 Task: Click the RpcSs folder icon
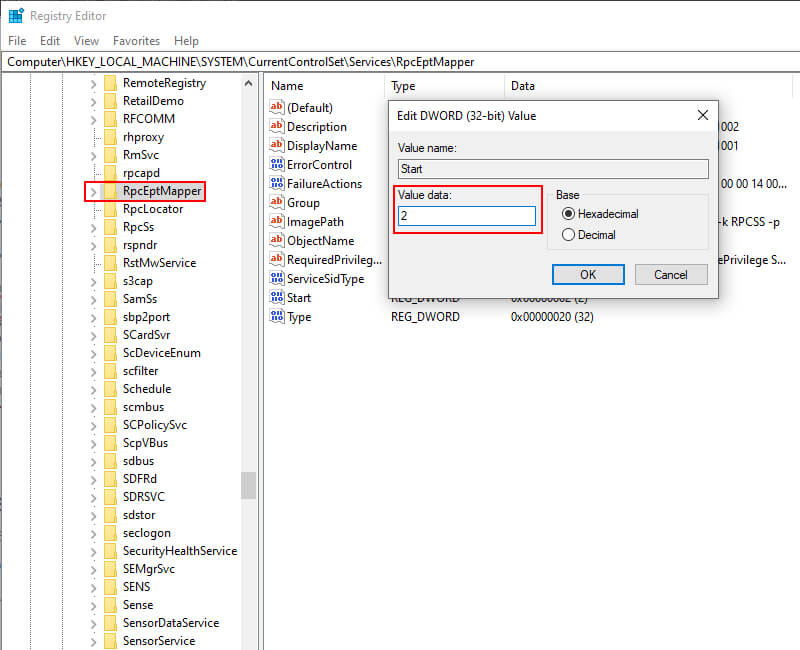click(110, 227)
